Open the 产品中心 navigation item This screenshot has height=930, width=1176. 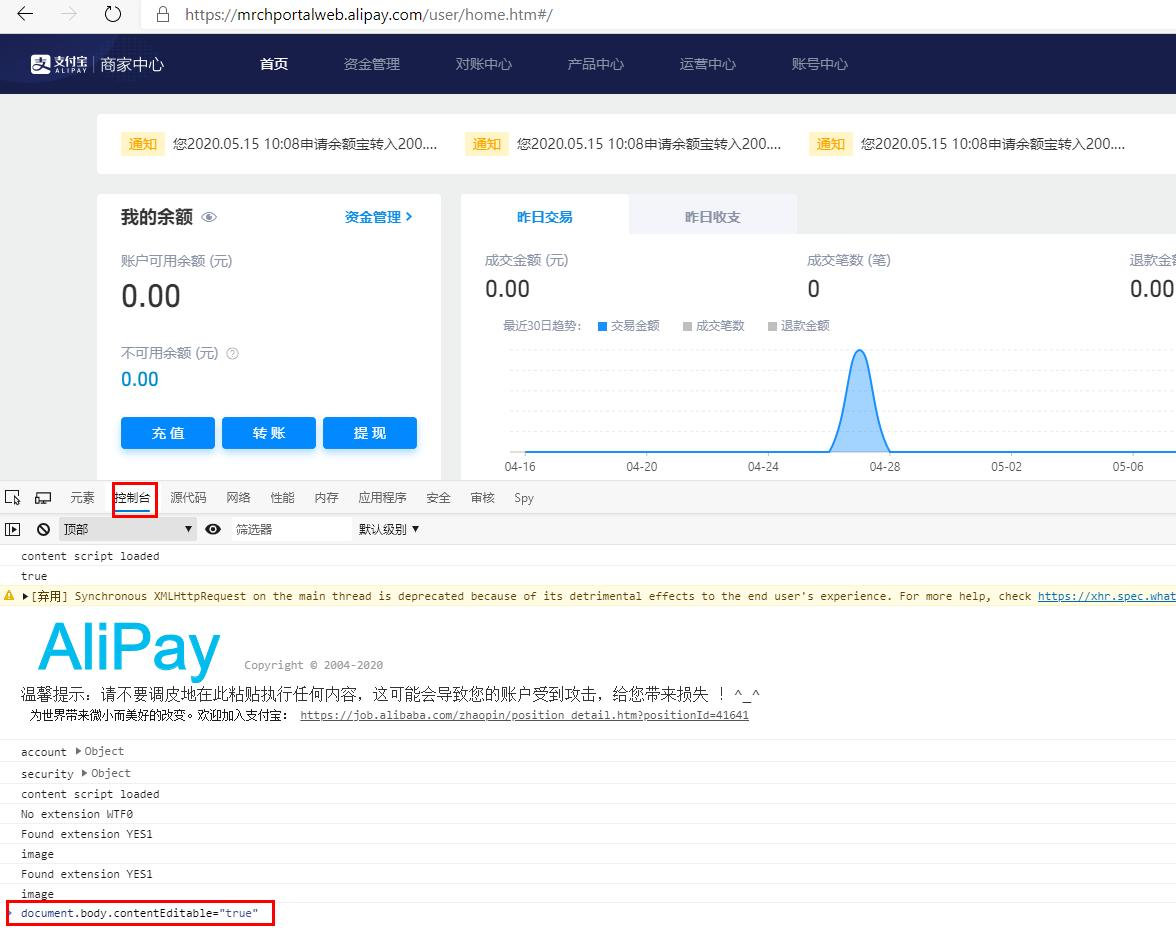(x=596, y=64)
